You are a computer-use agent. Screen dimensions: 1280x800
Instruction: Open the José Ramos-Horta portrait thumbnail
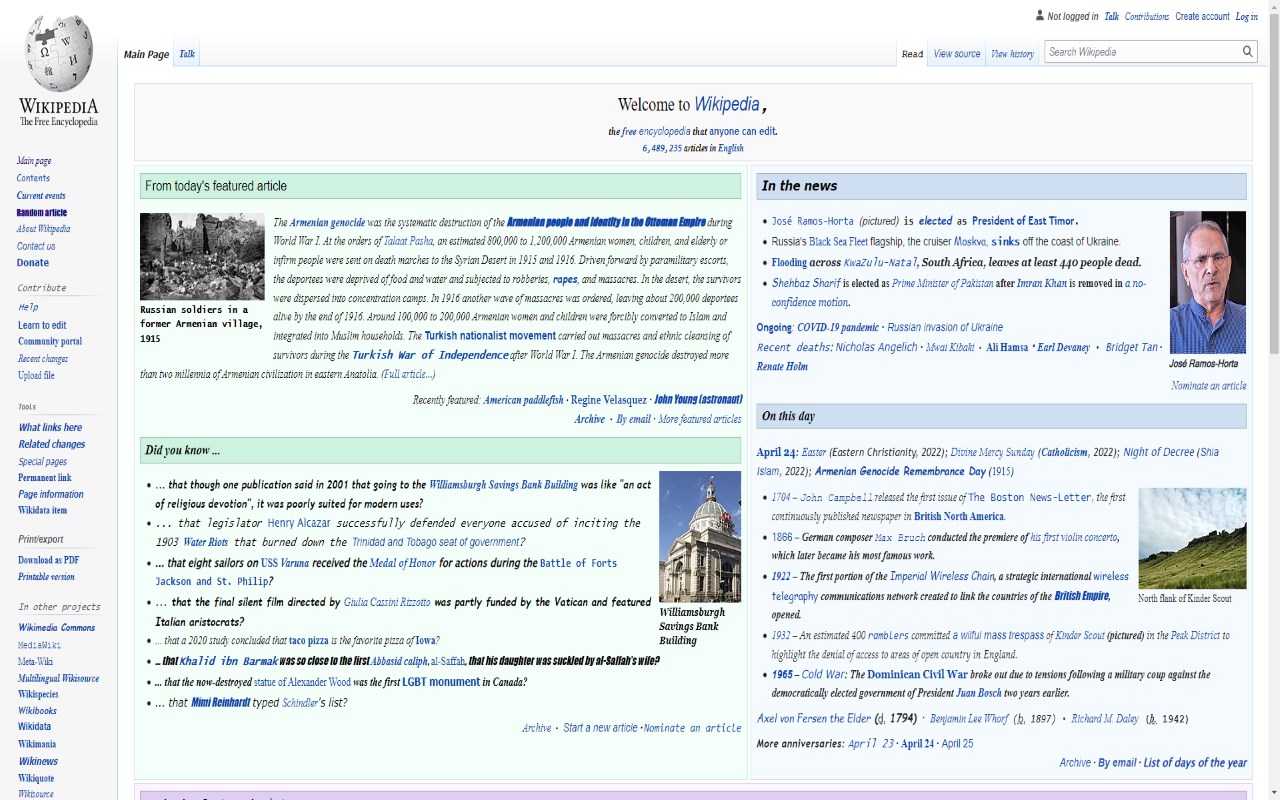pyautogui.click(x=1208, y=282)
